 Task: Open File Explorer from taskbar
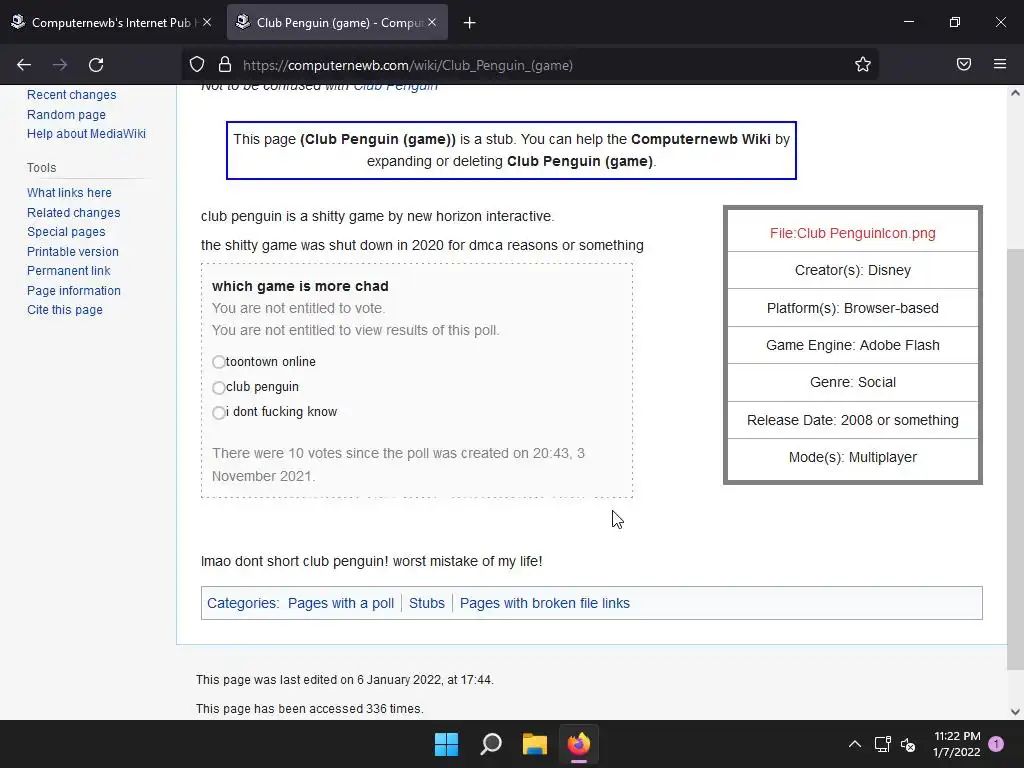(x=535, y=744)
